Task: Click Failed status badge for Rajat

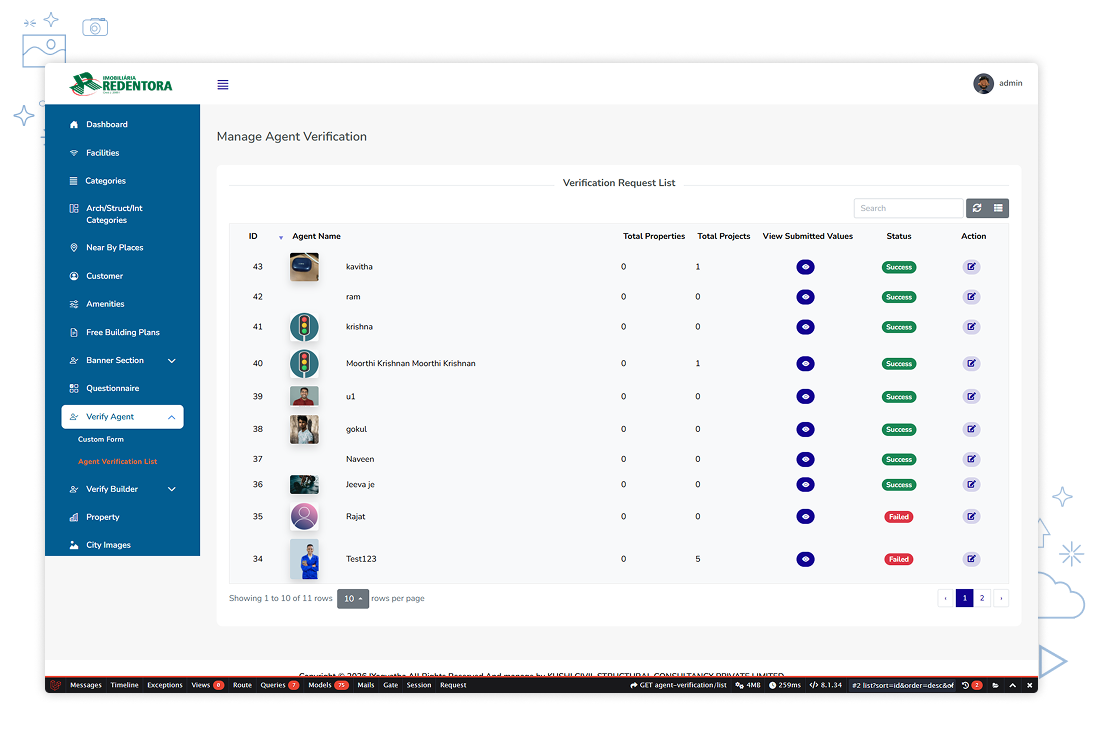Action: 899,517
